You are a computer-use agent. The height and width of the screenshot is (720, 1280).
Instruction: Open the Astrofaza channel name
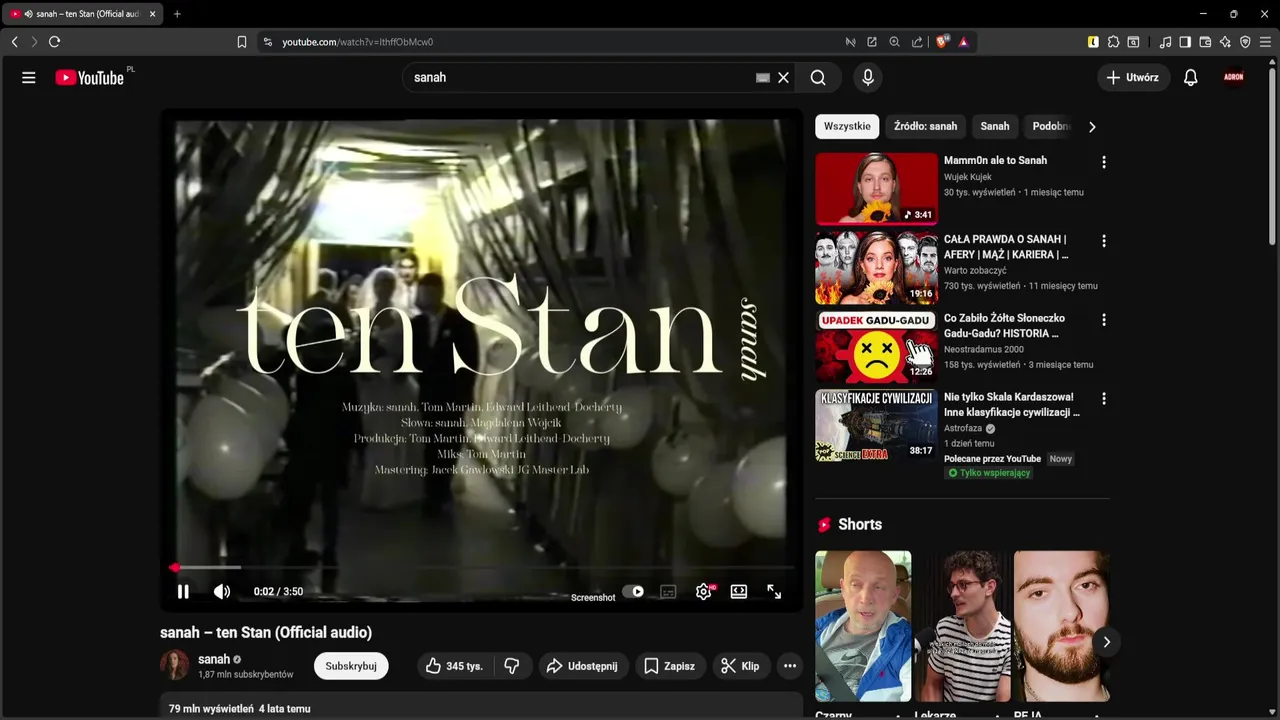(x=962, y=428)
